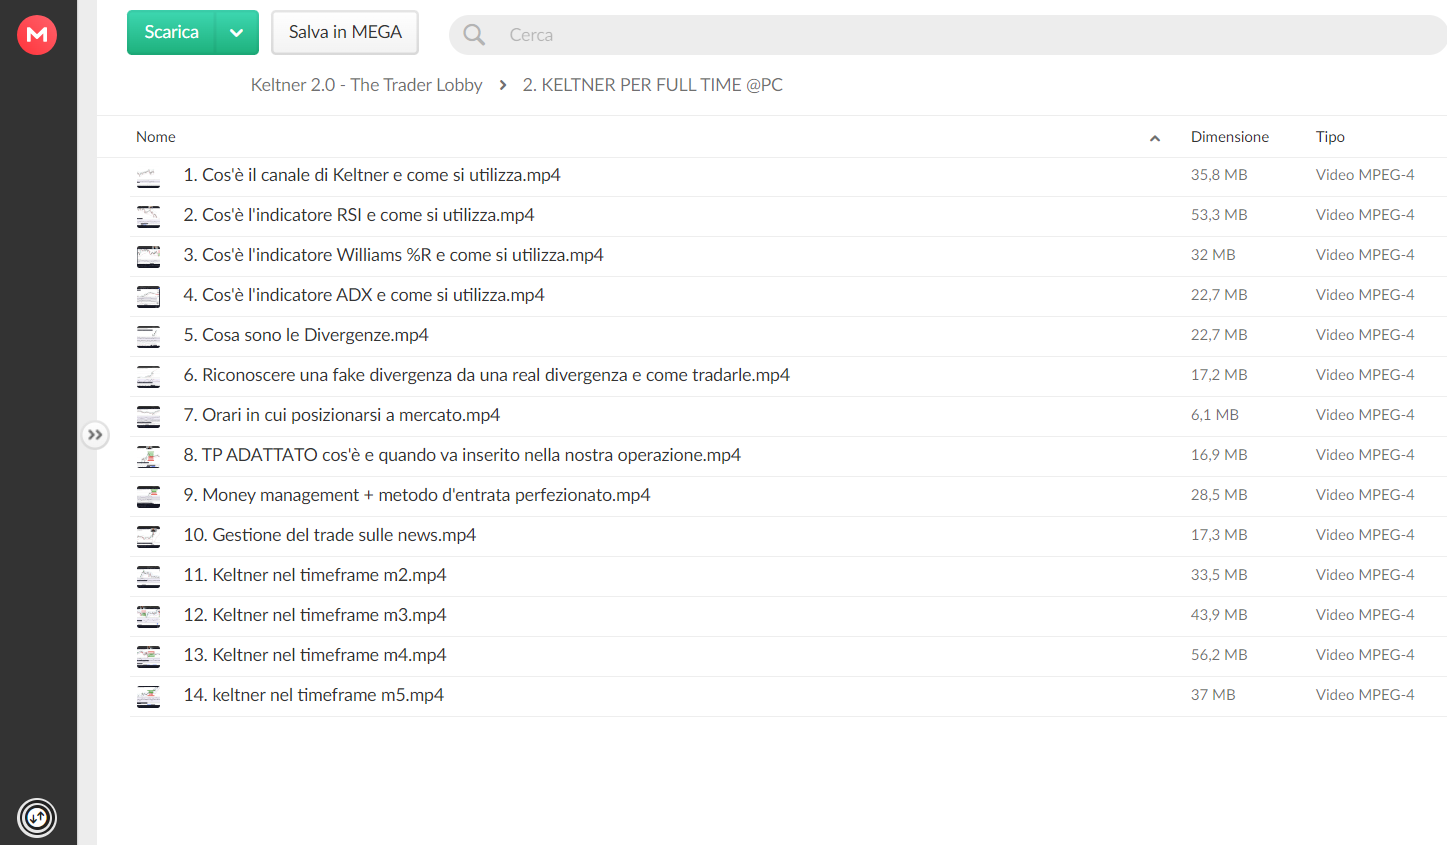This screenshot has width=1447, height=845.
Task: Click thumbnail of keltner timeframe m5 video
Action: tap(148, 696)
